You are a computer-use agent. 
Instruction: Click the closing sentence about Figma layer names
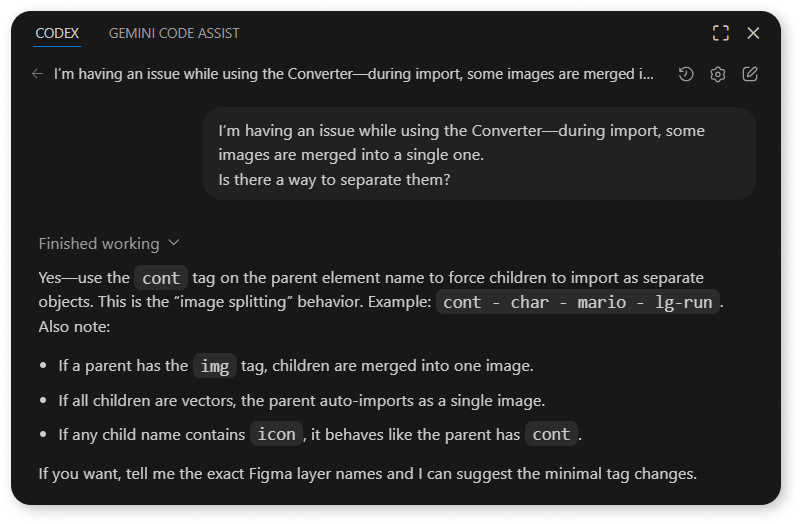pyautogui.click(x=367, y=472)
